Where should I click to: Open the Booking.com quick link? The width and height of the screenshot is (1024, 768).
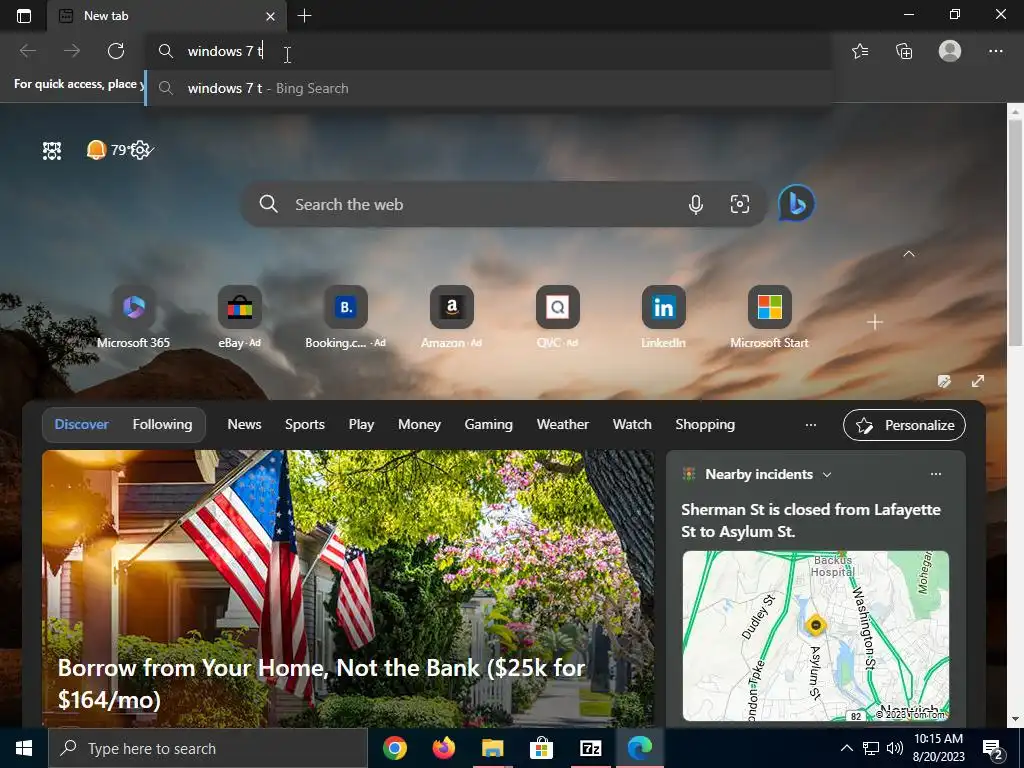pos(345,318)
